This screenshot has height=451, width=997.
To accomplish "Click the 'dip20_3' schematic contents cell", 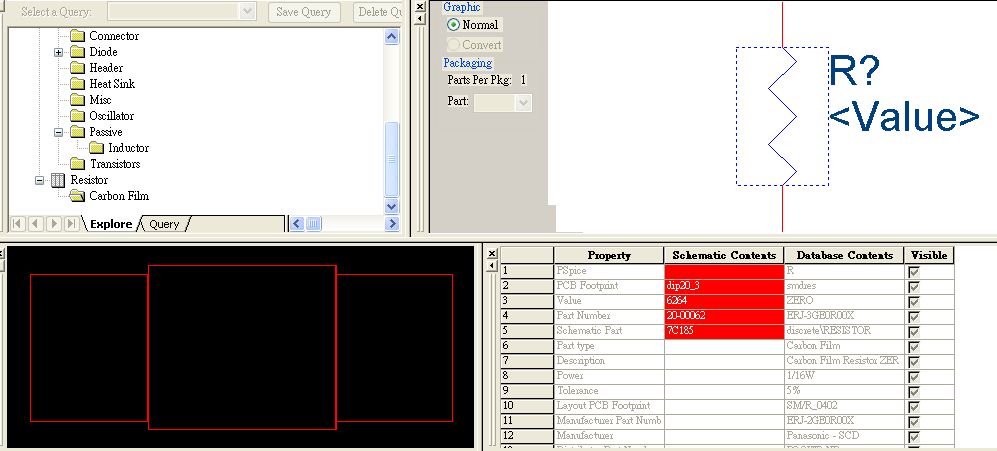I will coord(724,286).
